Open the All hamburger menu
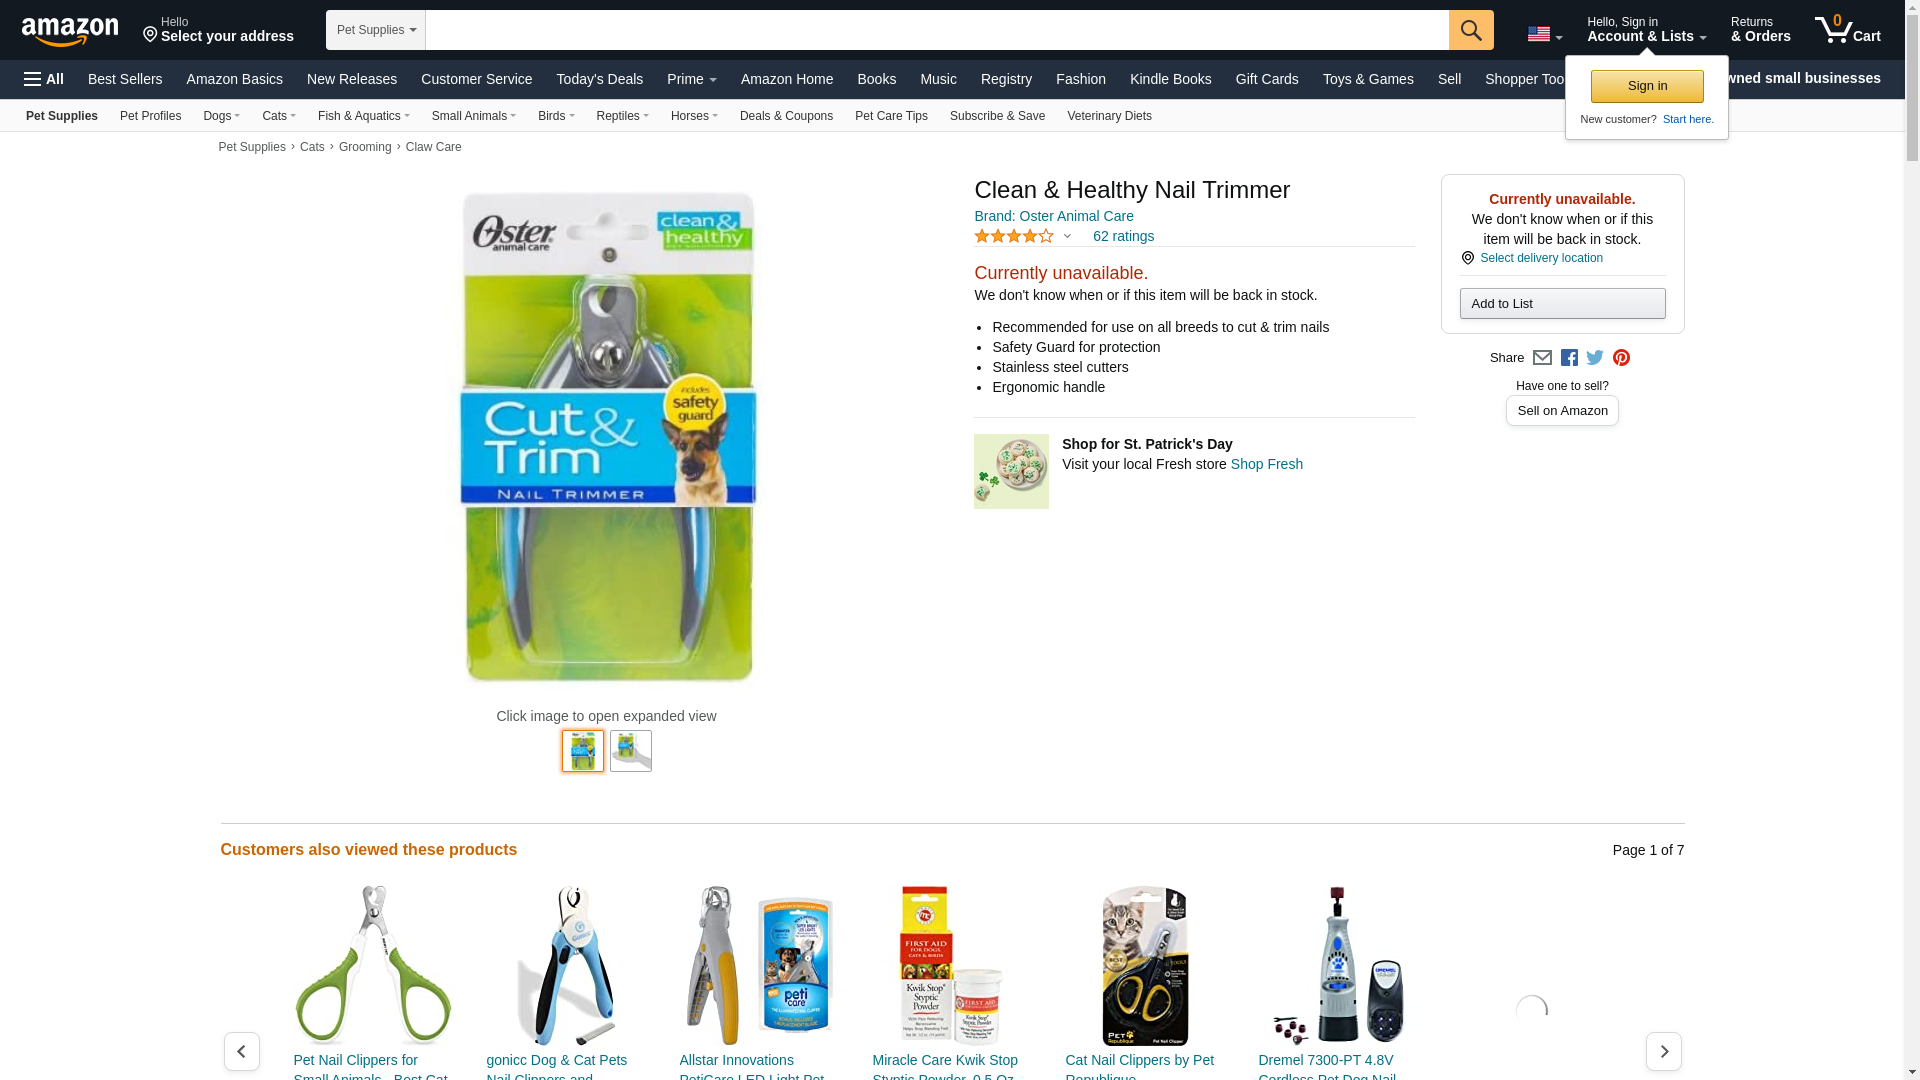The height and width of the screenshot is (1080, 1920). 44,79
